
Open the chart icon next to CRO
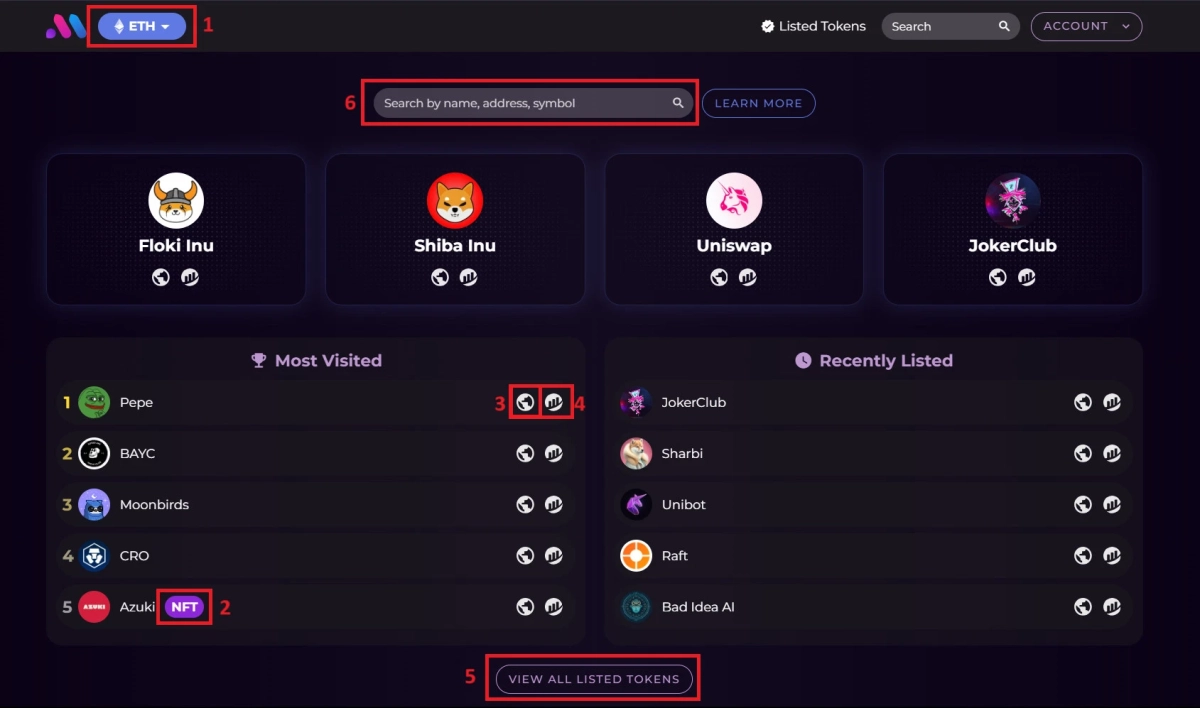[552, 555]
